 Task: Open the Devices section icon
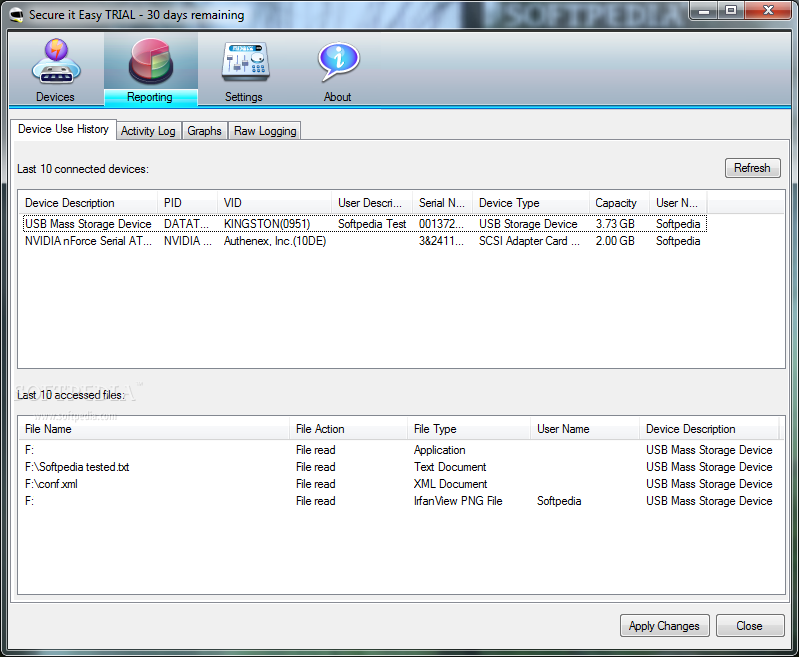[56, 62]
